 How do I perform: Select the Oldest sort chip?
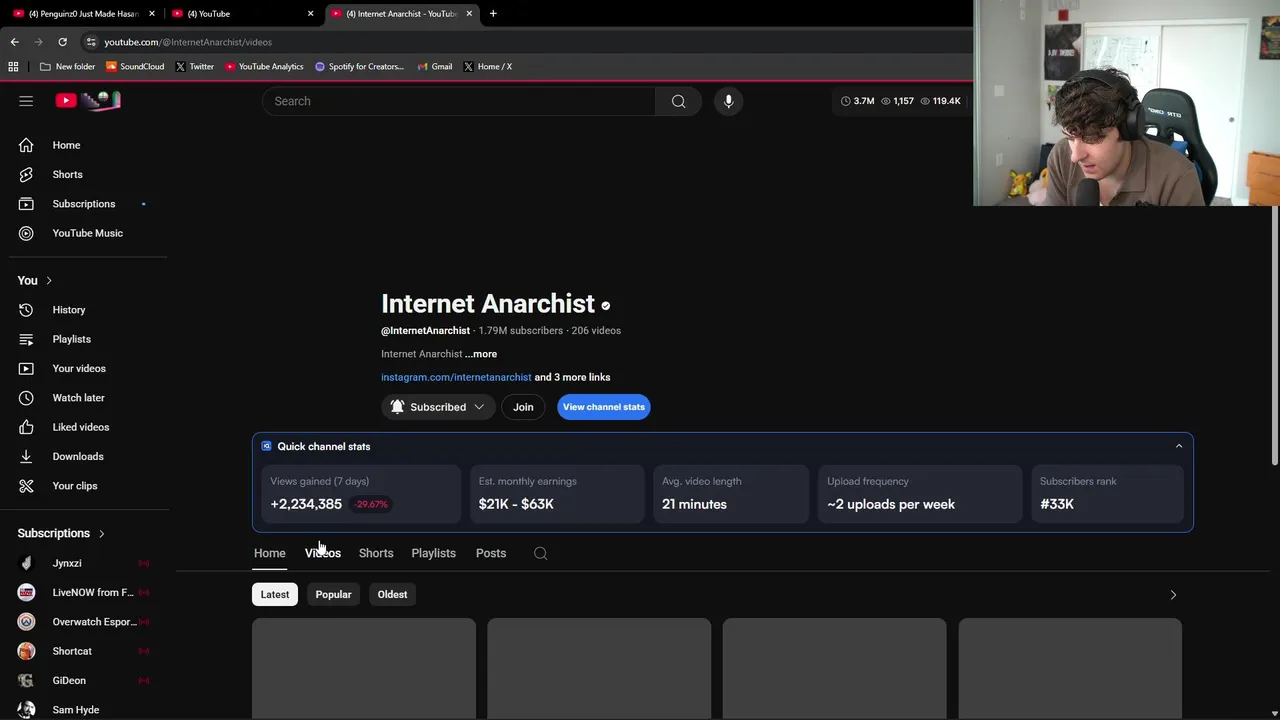pos(392,594)
